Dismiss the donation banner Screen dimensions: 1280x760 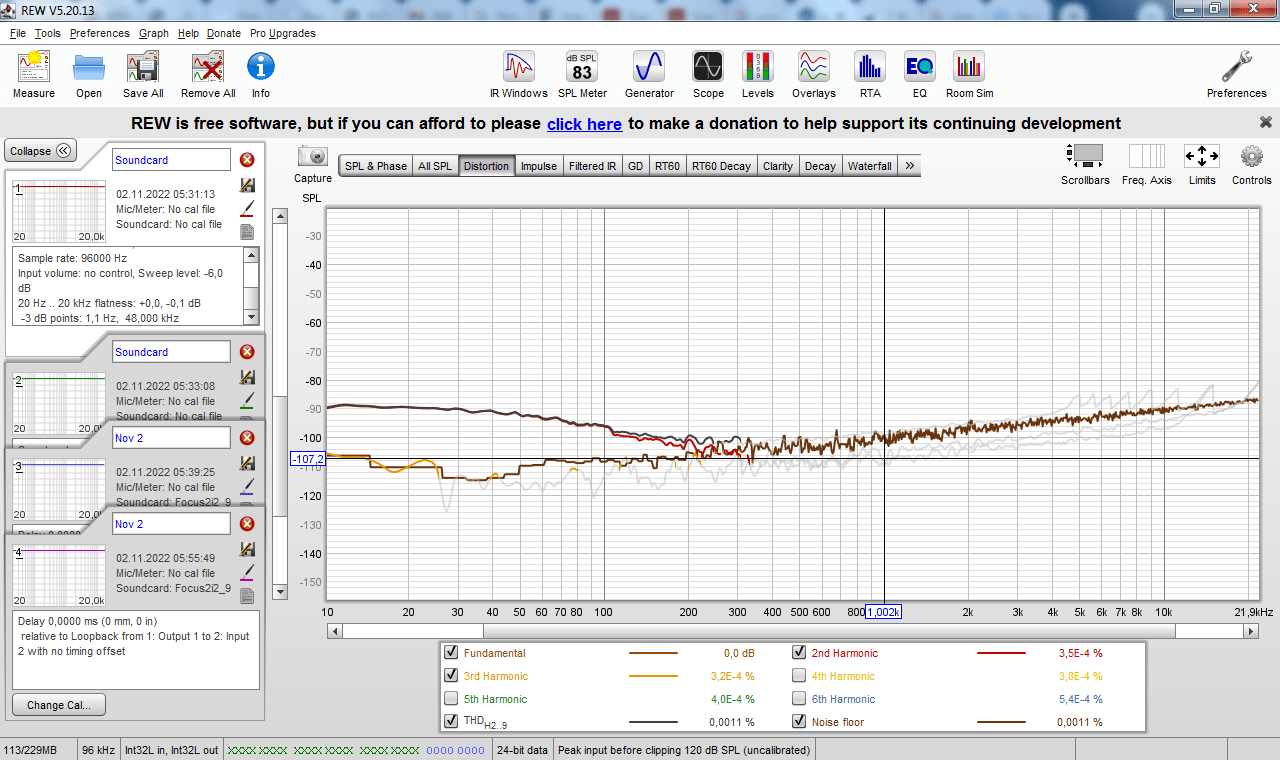pyautogui.click(x=1266, y=122)
